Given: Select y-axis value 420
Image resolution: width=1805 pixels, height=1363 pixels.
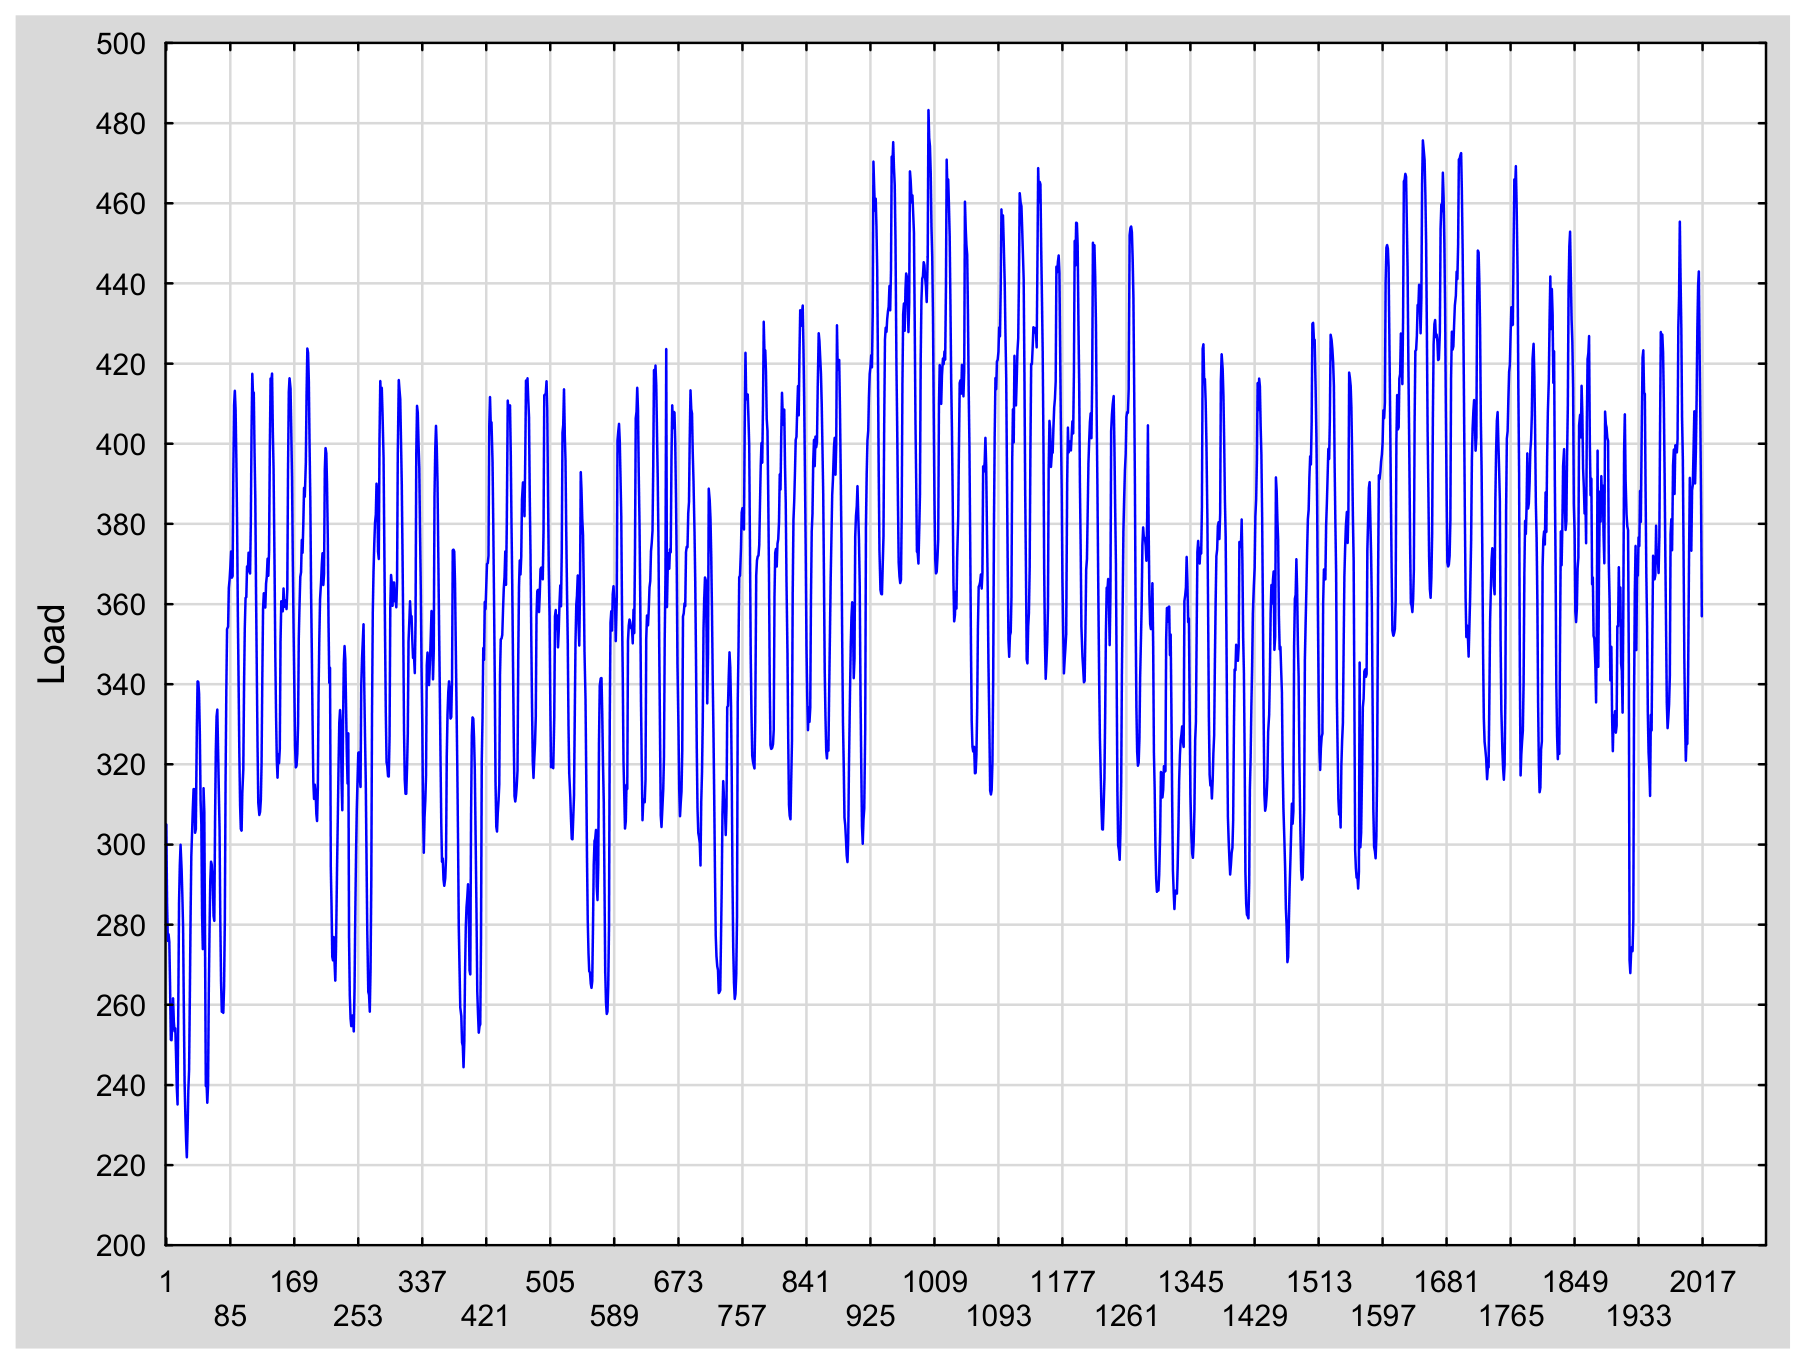Looking at the screenshot, I should click(x=121, y=365).
